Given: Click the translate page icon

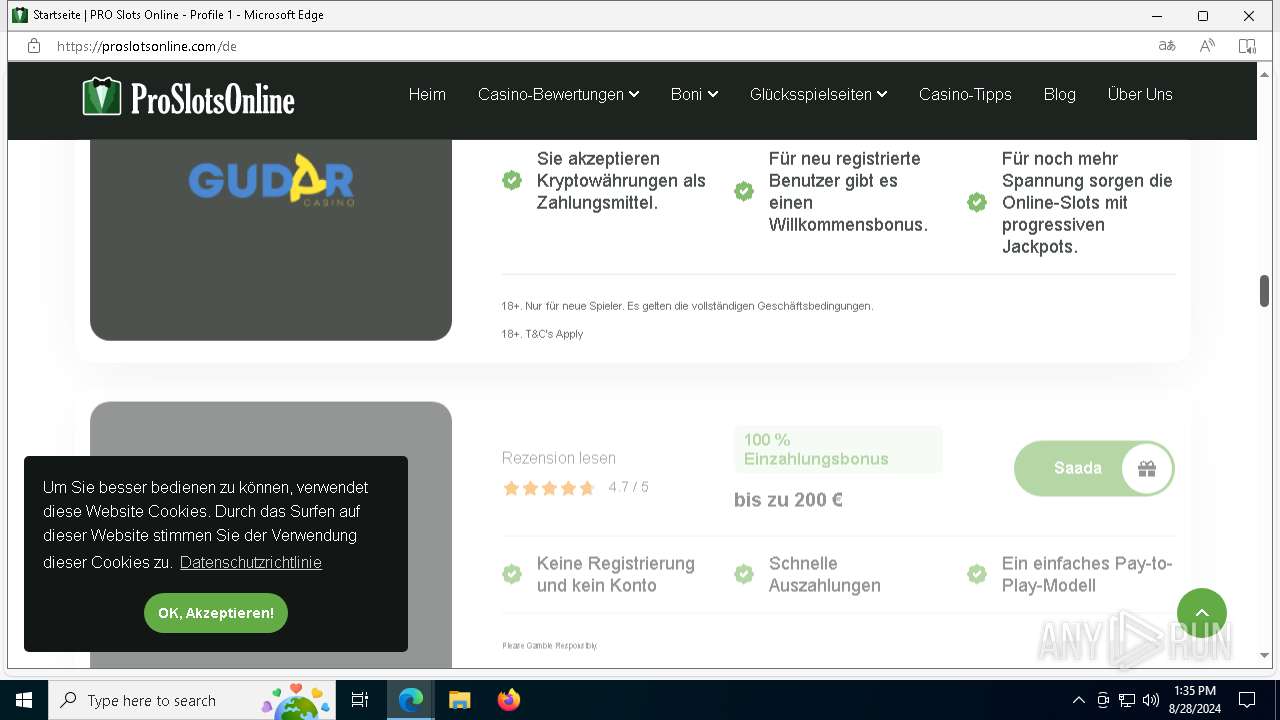Looking at the screenshot, I should (x=1167, y=46).
